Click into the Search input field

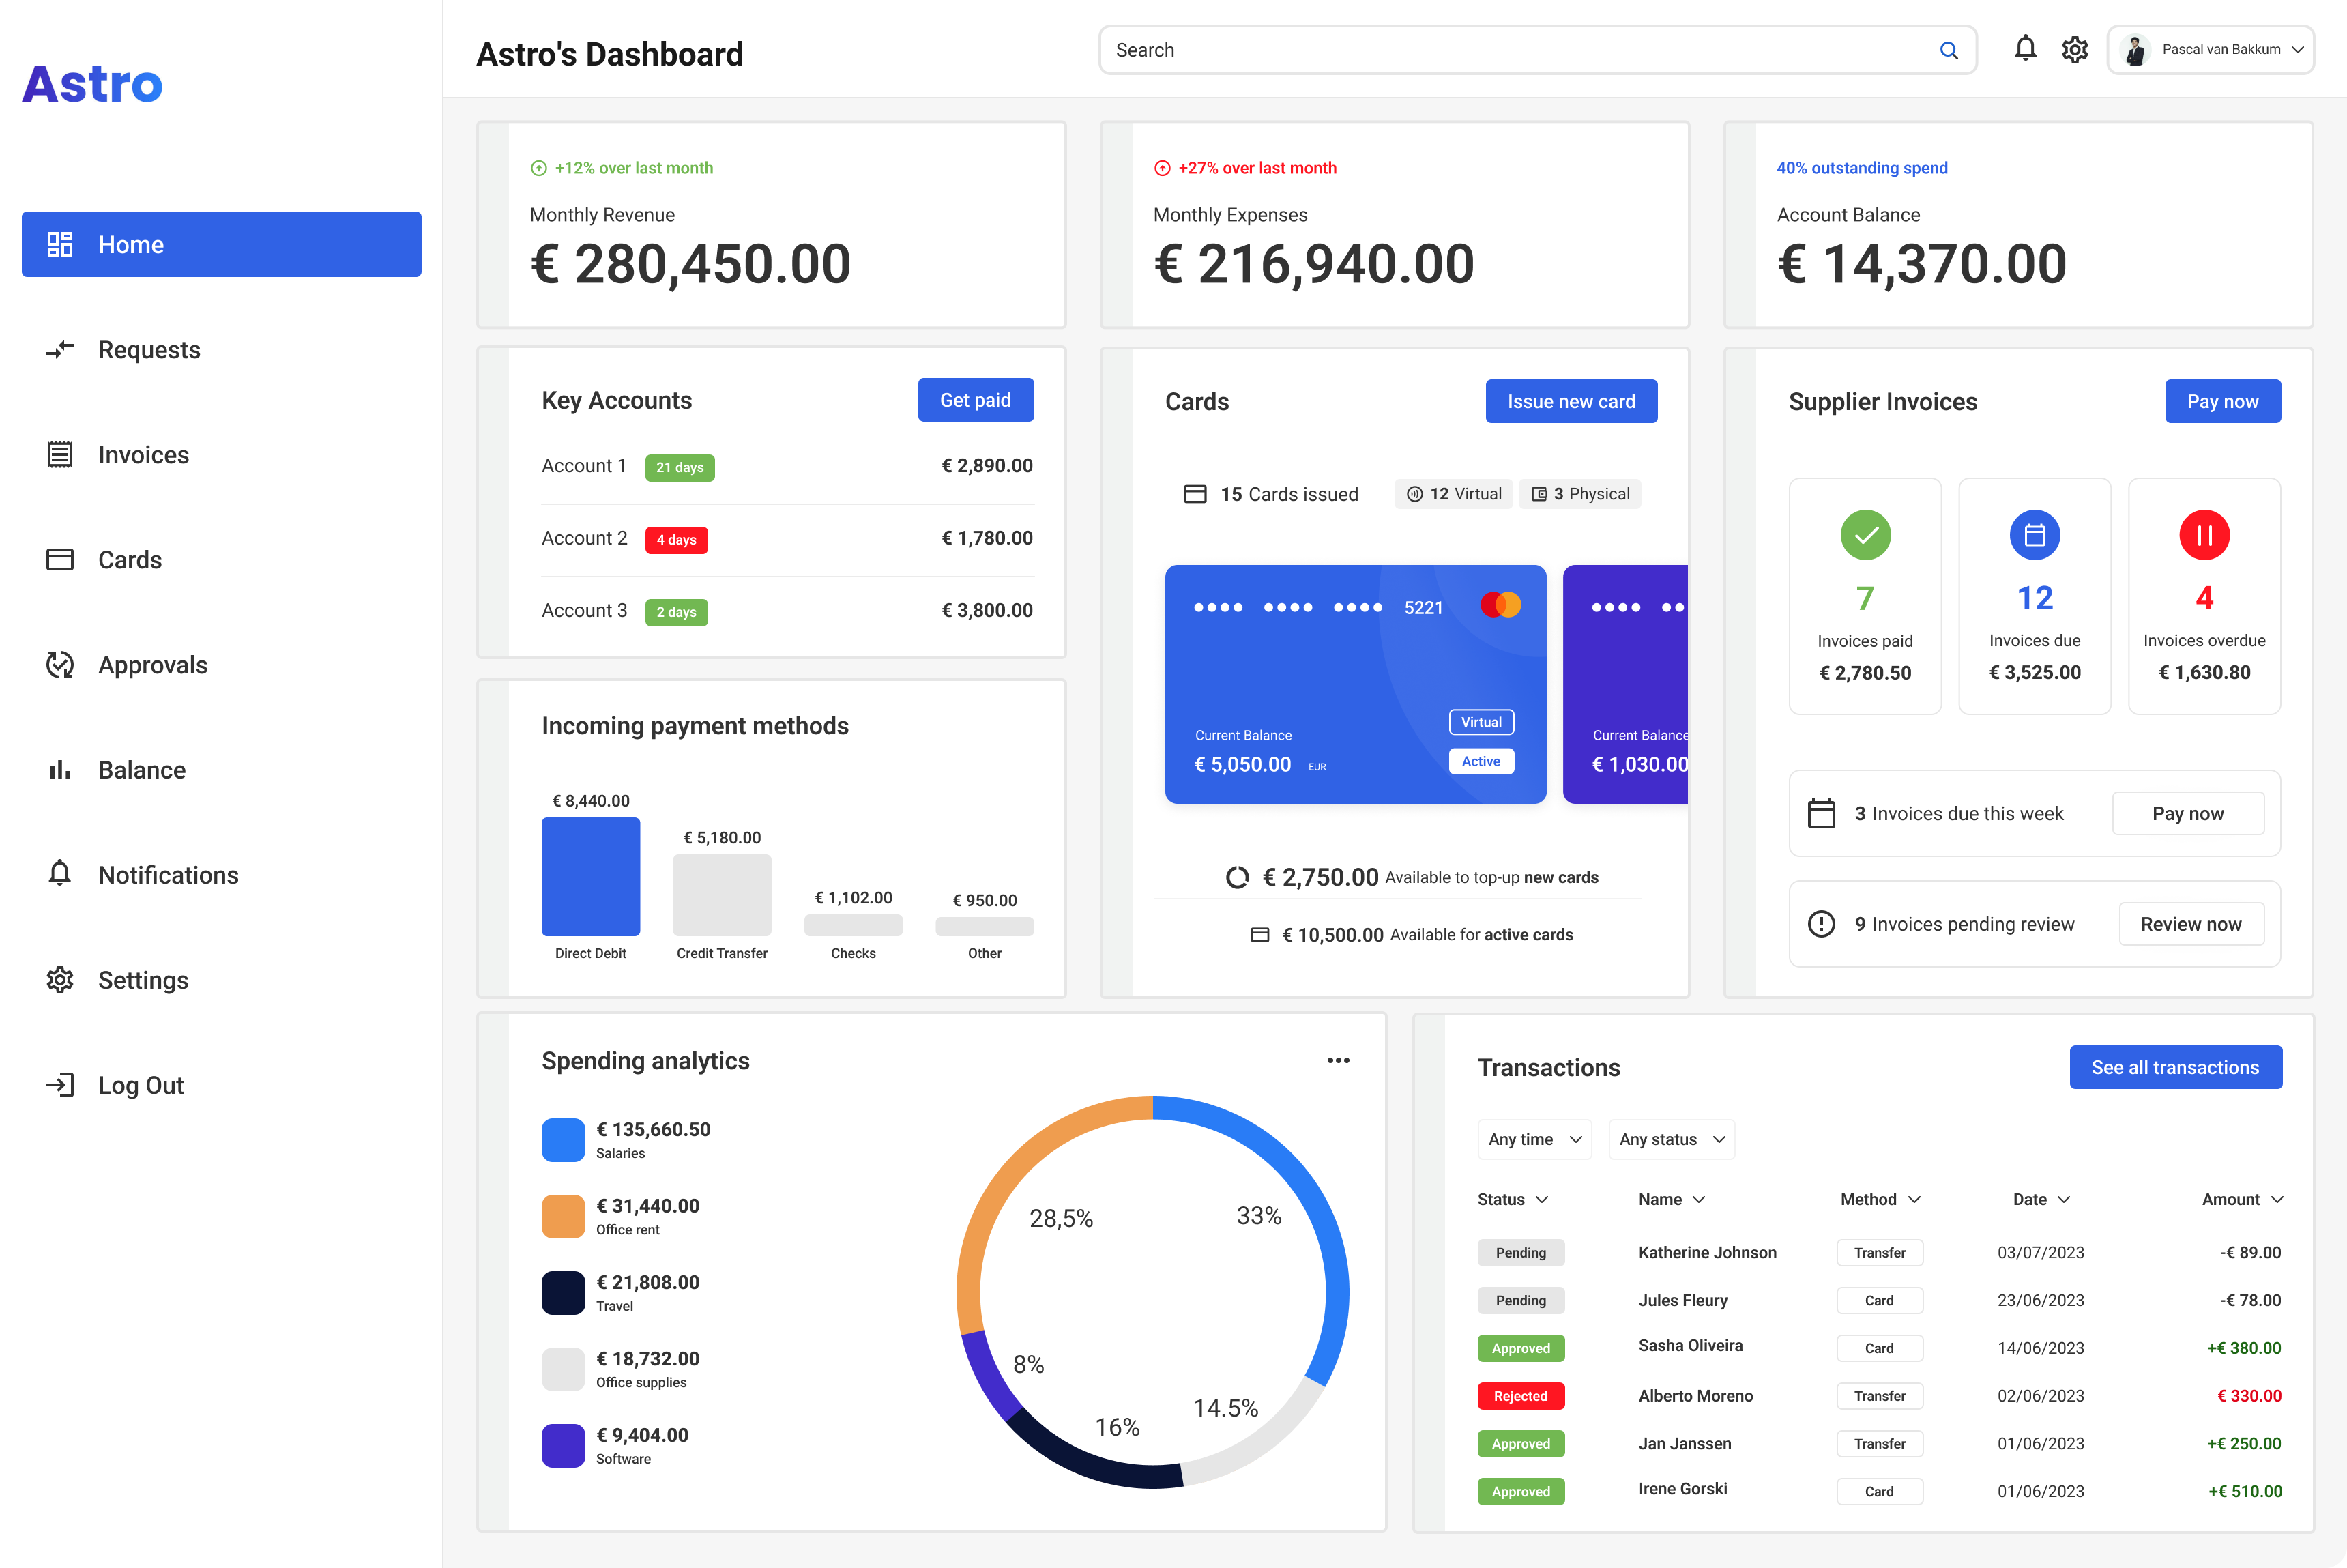[1500, 50]
